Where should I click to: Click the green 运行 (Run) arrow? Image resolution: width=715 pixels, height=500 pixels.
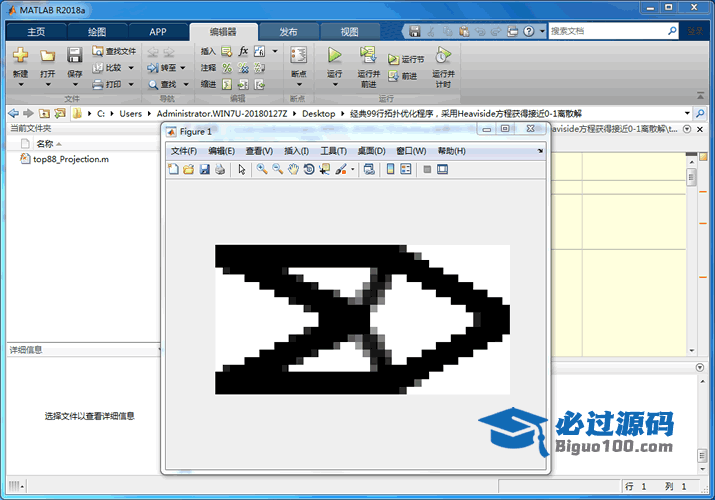(334, 55)
